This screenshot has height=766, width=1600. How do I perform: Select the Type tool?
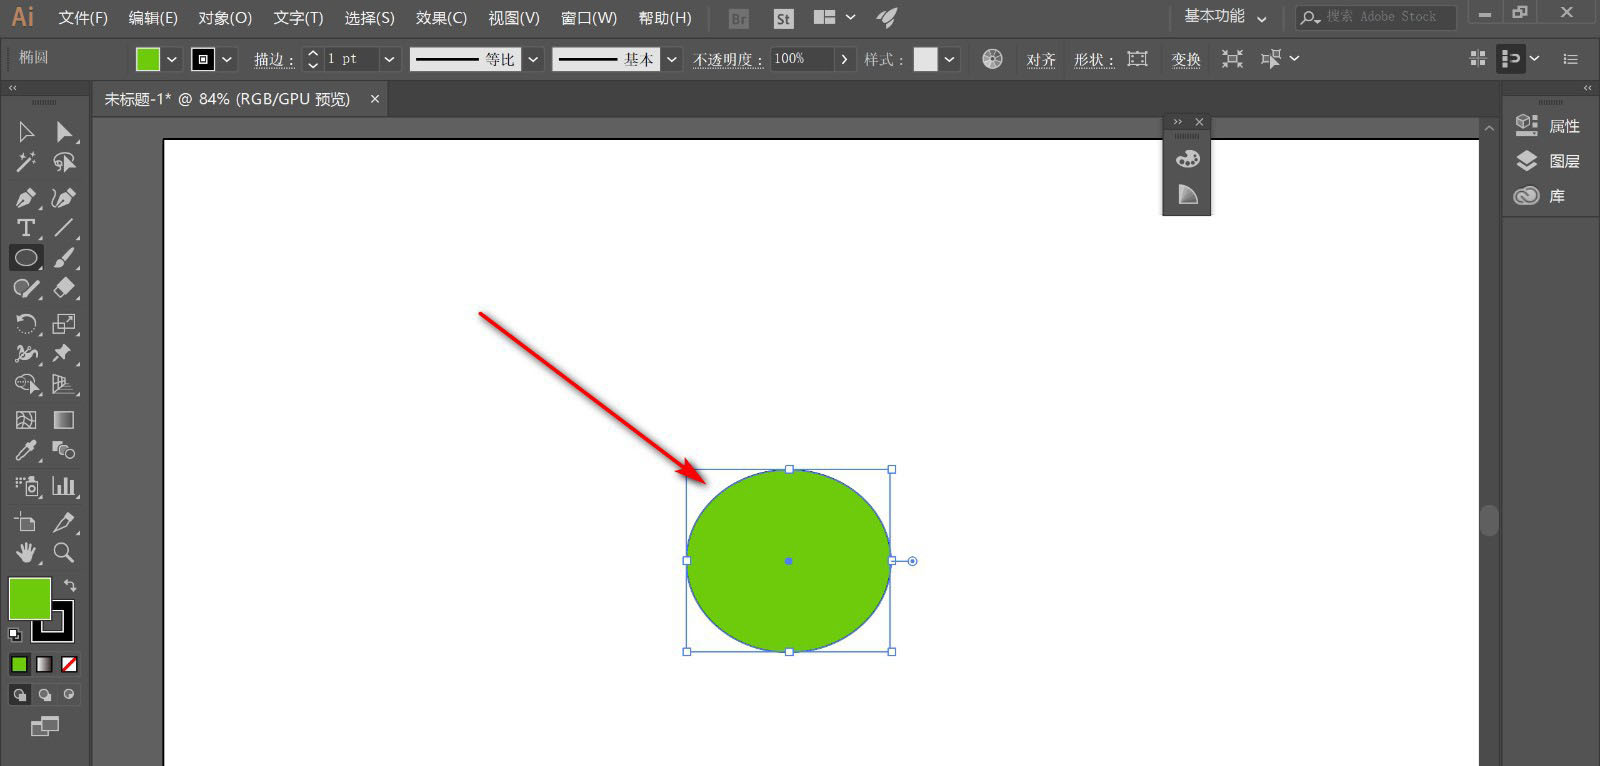pos(26,228)
